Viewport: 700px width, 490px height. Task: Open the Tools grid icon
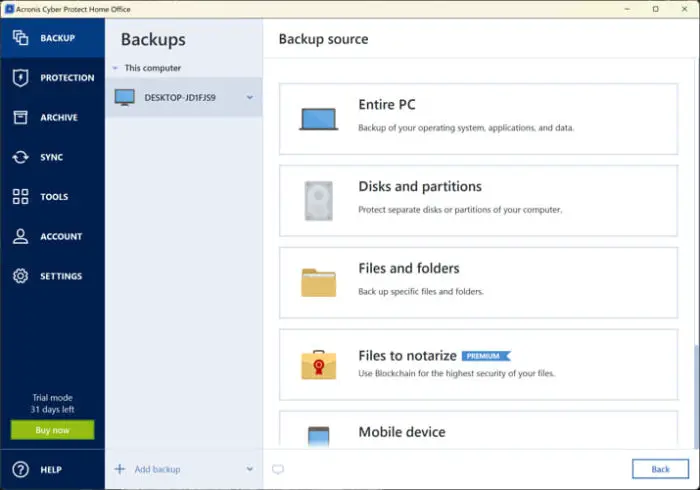coord(20,196)
